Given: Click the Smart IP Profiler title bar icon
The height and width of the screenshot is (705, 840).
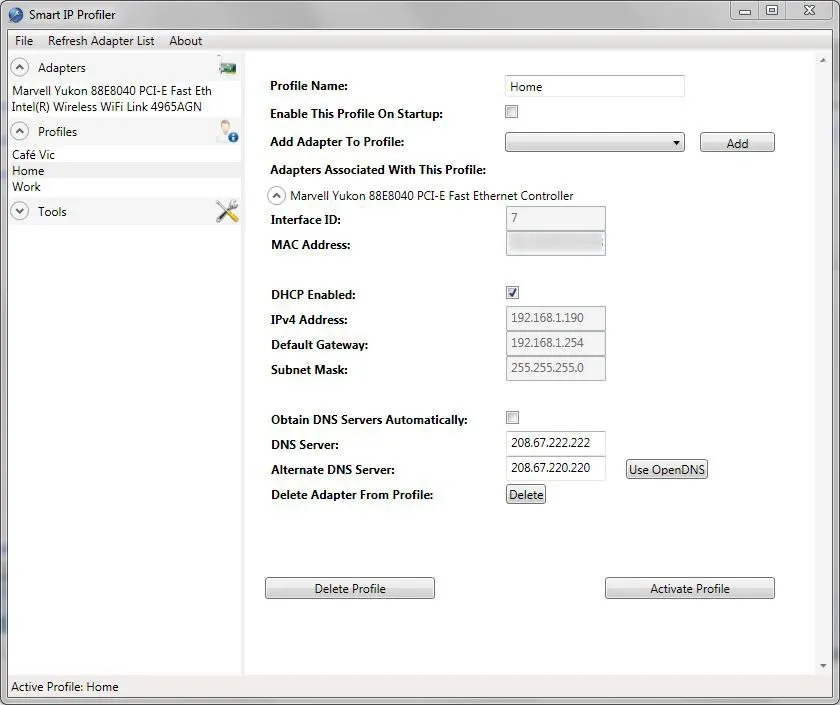Looking at the screenshot, I should 14,14.
